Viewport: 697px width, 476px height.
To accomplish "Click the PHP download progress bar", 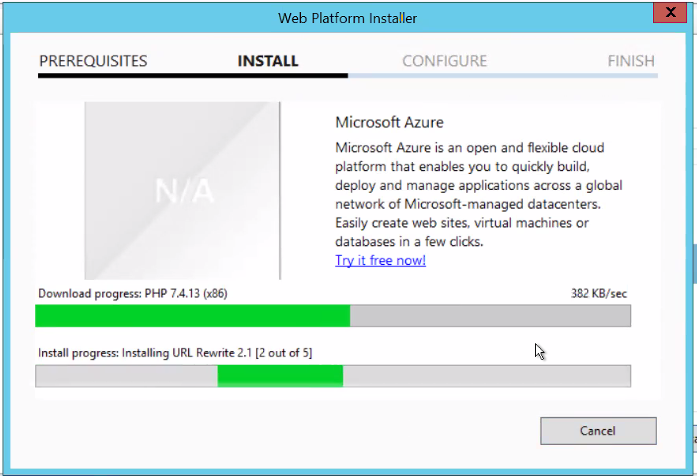I will 333,316.
